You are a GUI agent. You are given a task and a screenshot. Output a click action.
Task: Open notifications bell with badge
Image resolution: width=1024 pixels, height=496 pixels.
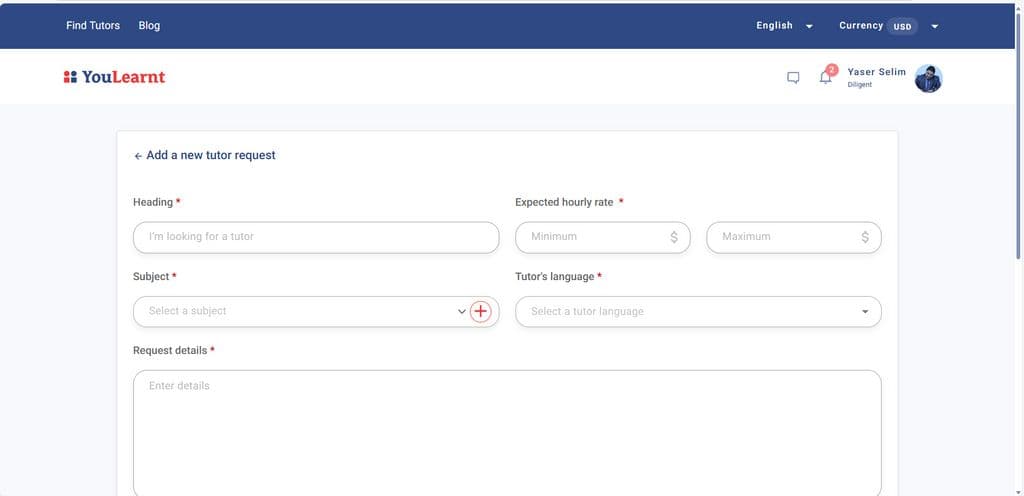pyautogui.click(x=827, y=75)
